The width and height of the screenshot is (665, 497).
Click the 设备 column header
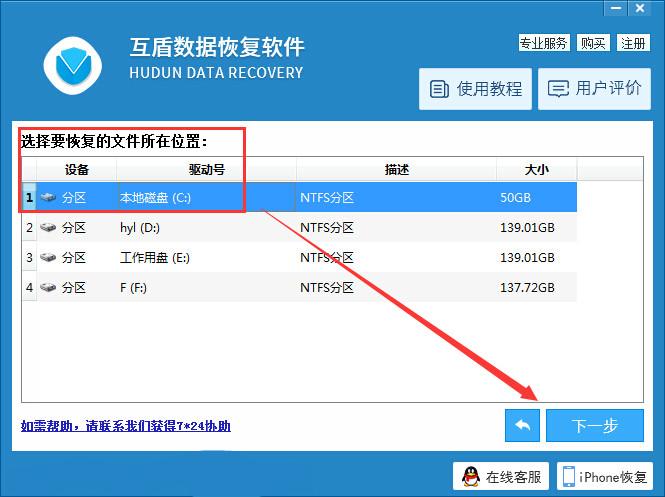pos(77,170)
